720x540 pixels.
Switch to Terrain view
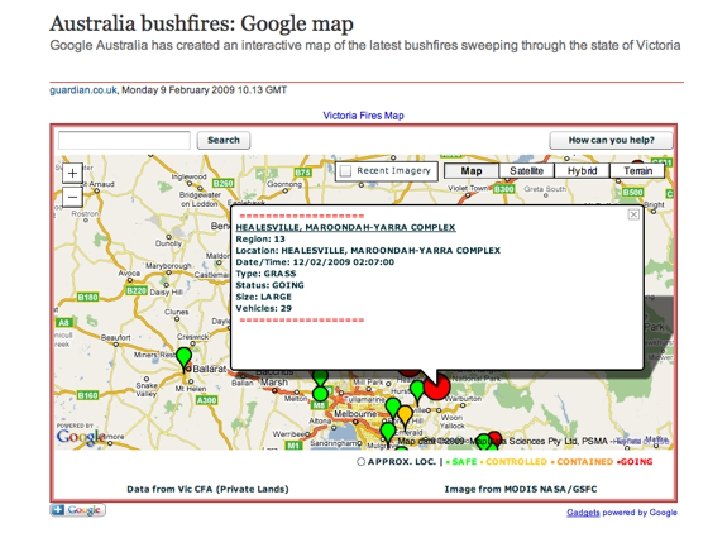tap(638, 171)
